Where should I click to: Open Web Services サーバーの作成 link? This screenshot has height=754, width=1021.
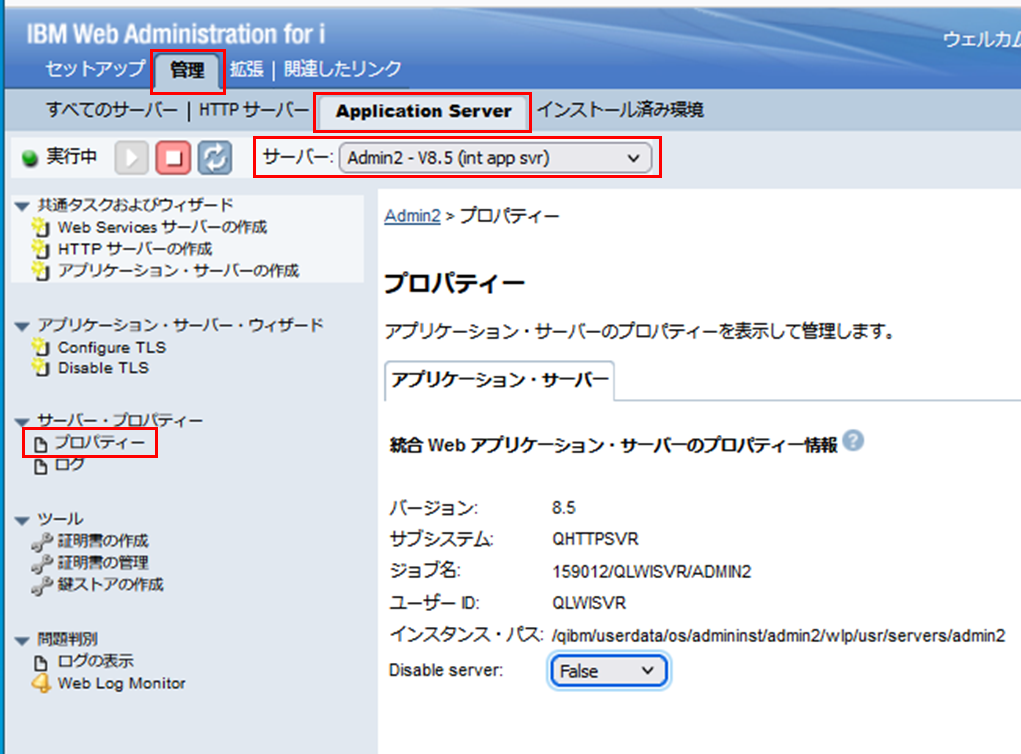point(162,227)
